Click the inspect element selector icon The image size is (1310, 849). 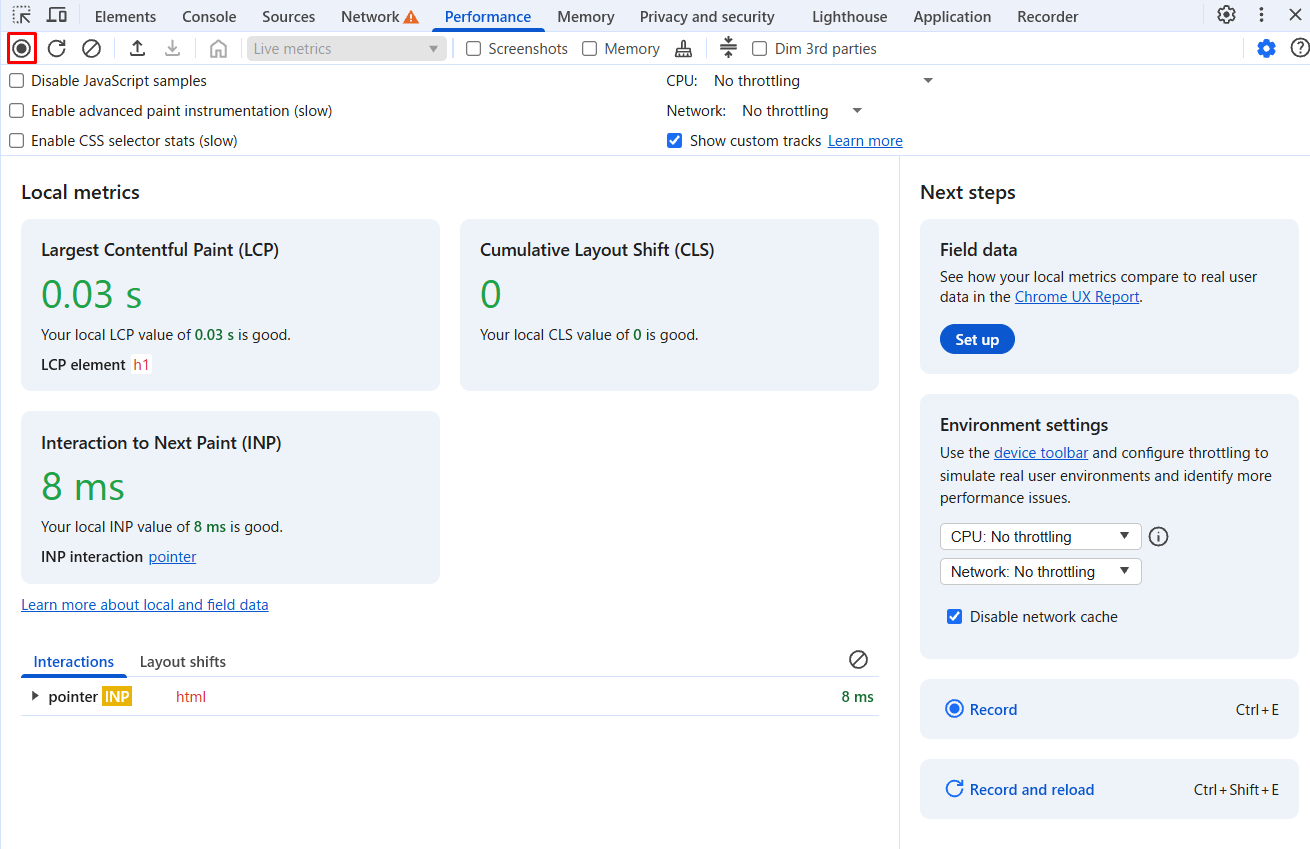[x=21, y=16]
